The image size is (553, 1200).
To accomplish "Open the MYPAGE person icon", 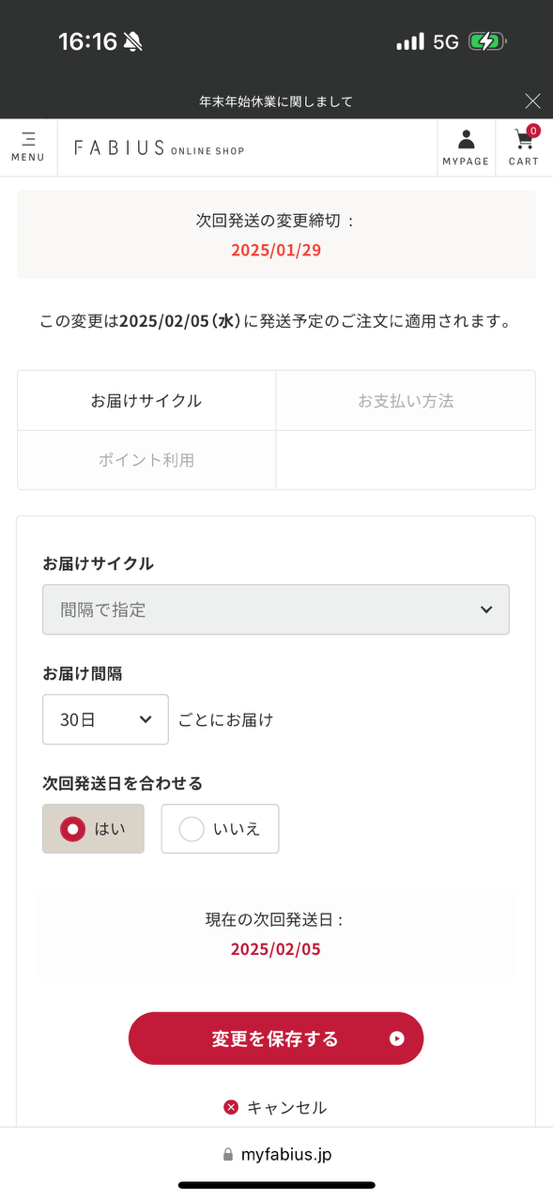I will coord(465,147).
